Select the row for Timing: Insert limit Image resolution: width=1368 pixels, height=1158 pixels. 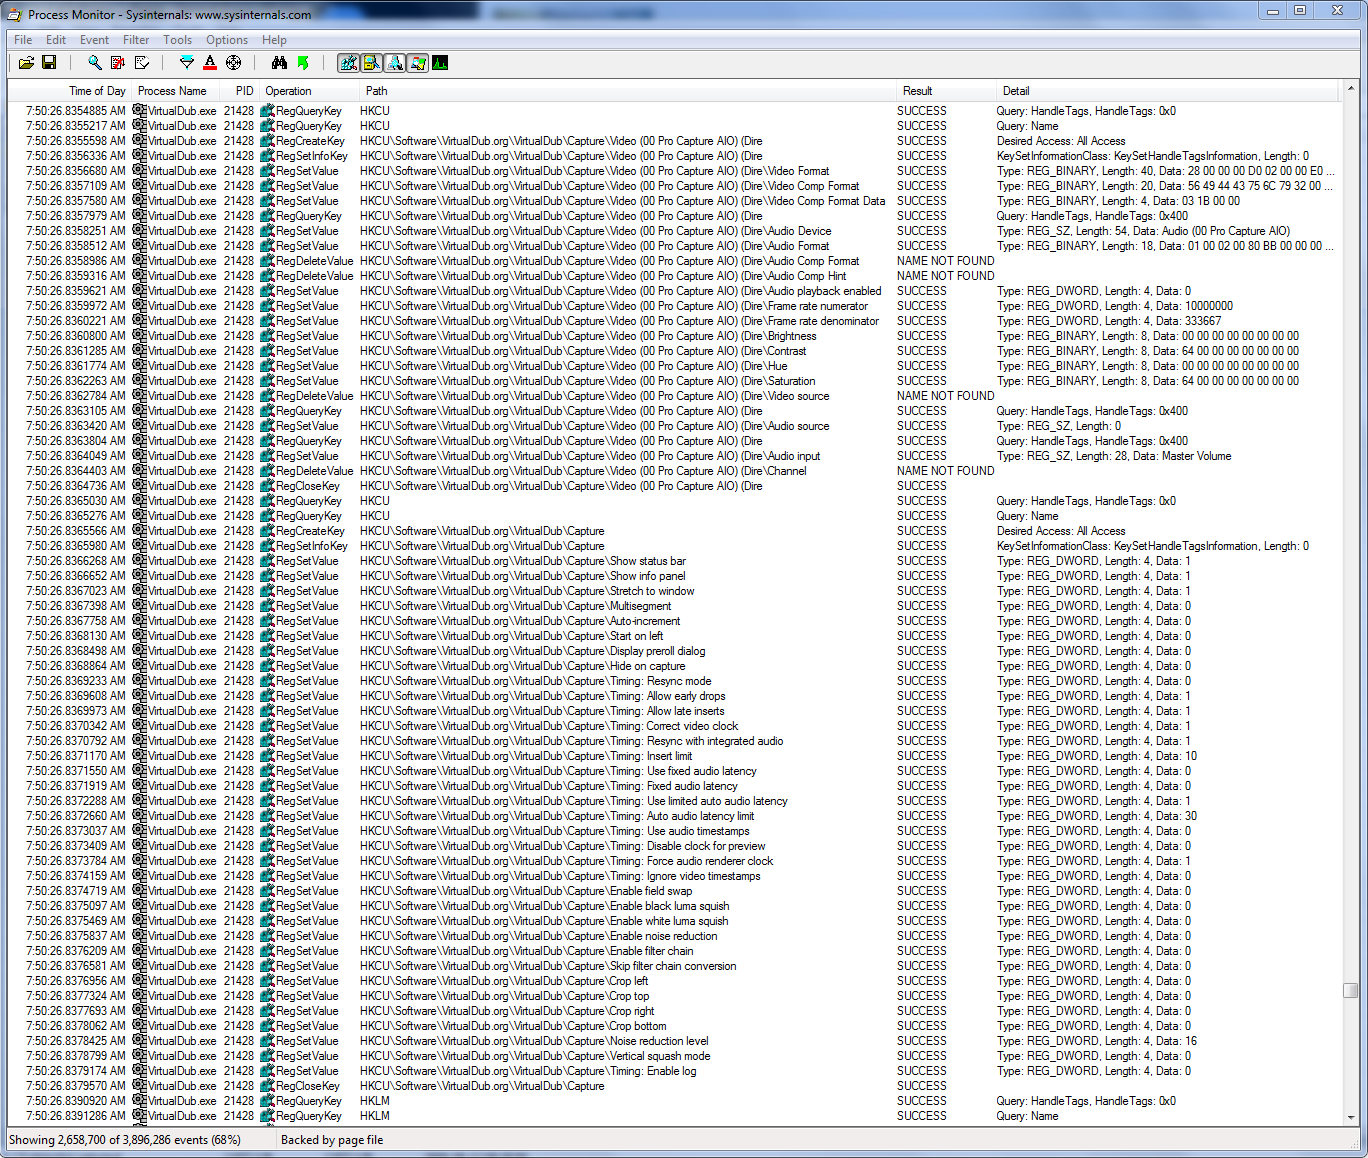675,756
